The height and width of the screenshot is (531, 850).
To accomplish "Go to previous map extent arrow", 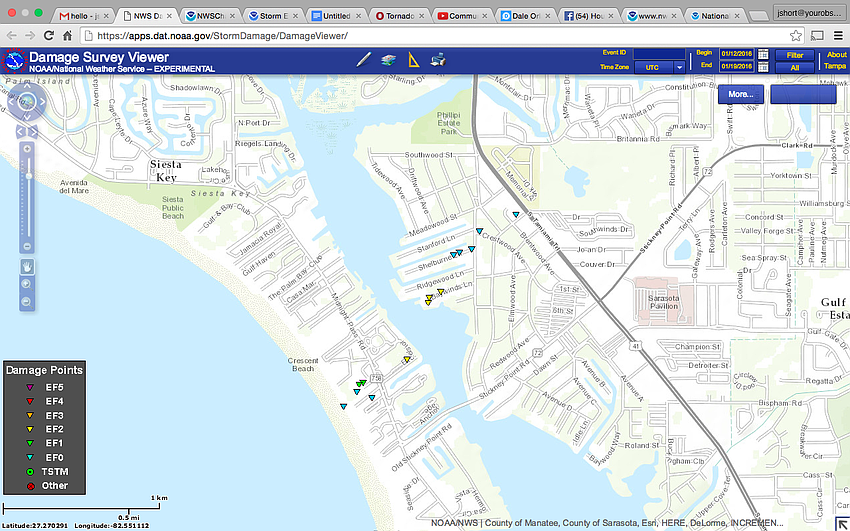I will point(21,132).
